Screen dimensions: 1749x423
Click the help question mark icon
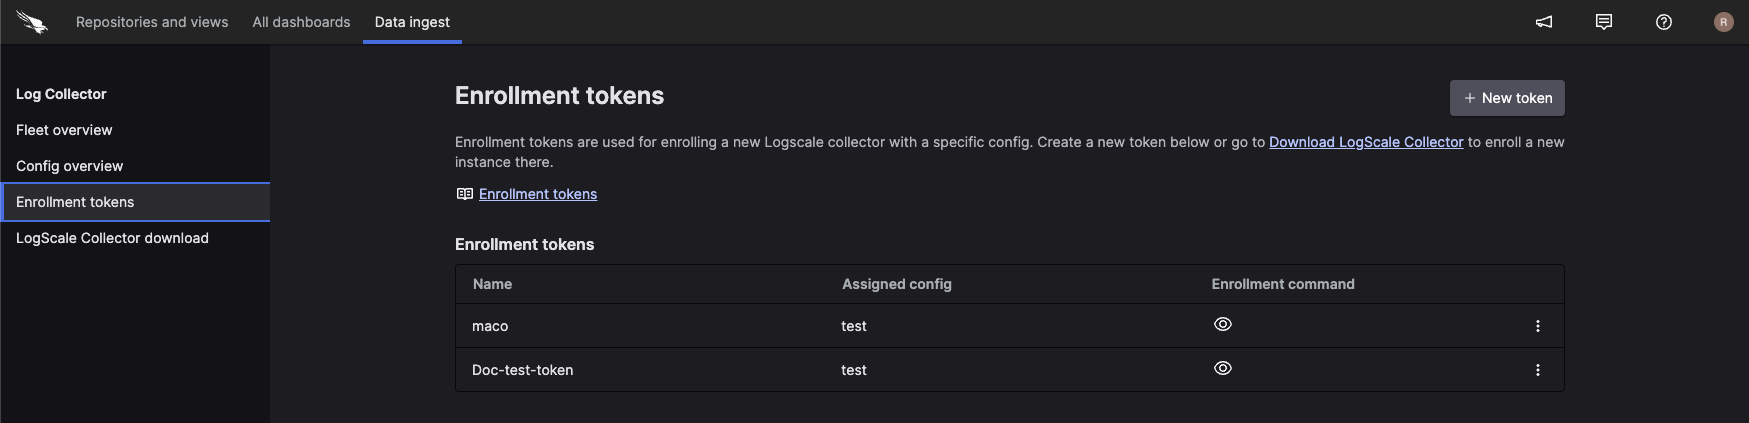tap(1664, 22)
